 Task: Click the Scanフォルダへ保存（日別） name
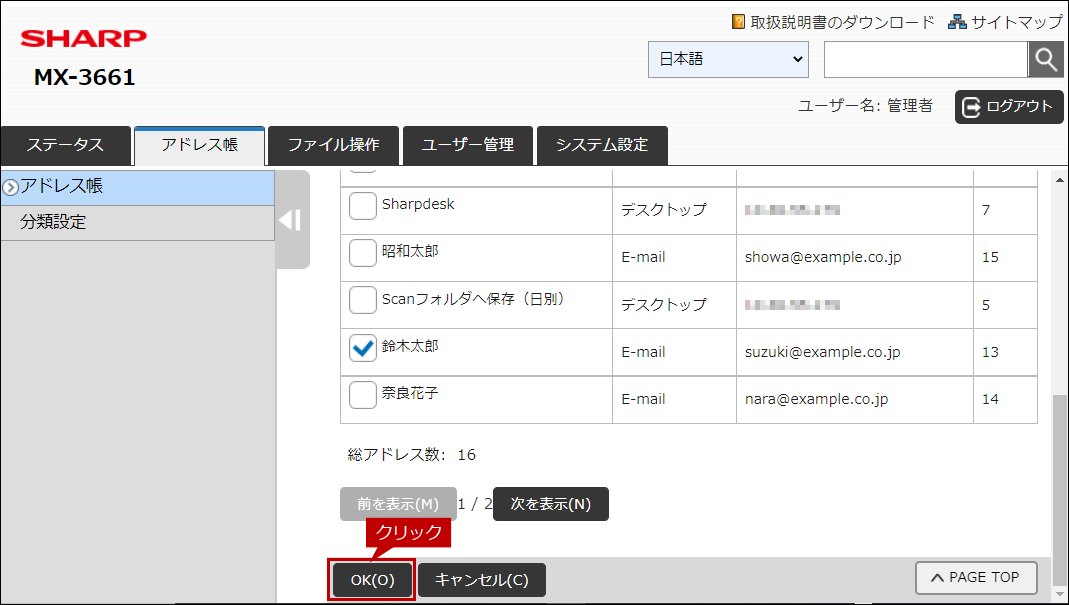[x=474, y=299]
